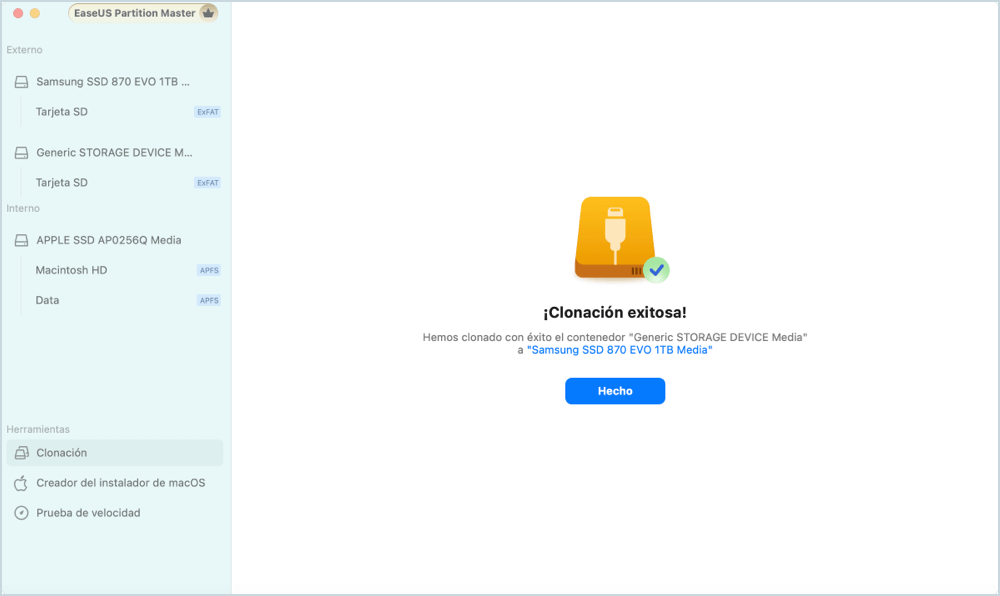Click the Apple logo installer icon
The width and height of the screenshot is (1000, 596).
coord(21,483)
